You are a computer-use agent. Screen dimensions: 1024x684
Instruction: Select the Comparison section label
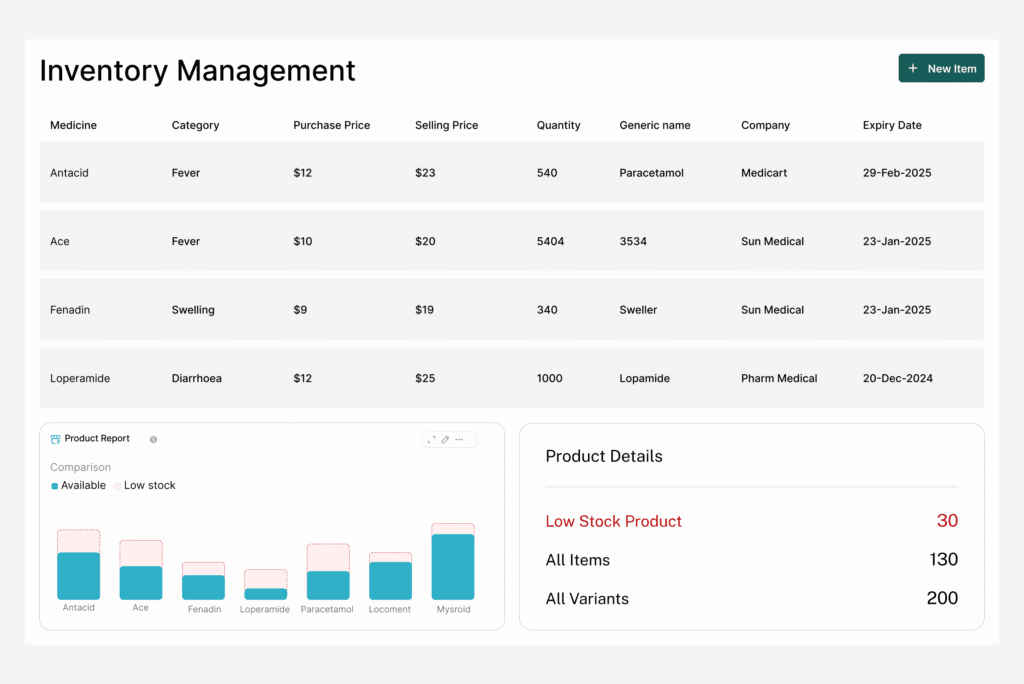tap(80, 467)
